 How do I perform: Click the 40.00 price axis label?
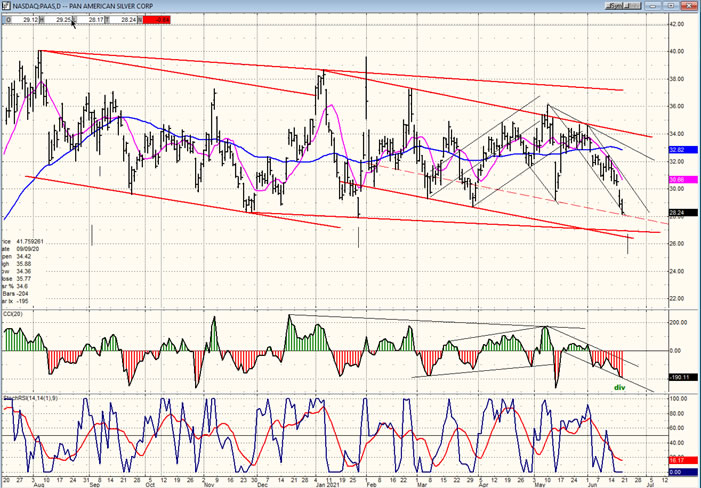pyautogui.click(x=677, y=51)
